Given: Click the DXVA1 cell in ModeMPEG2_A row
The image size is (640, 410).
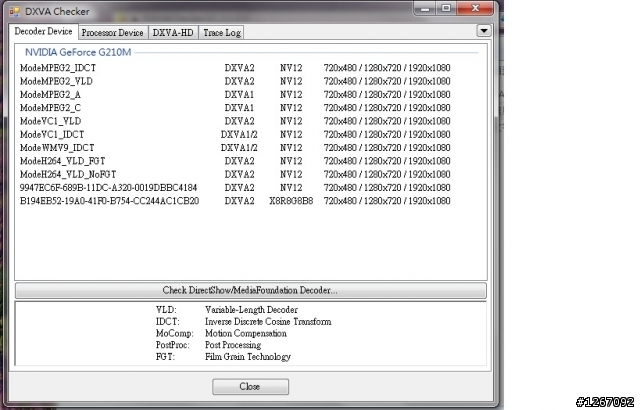Looking at the screenshot, I should pos(239,95).
